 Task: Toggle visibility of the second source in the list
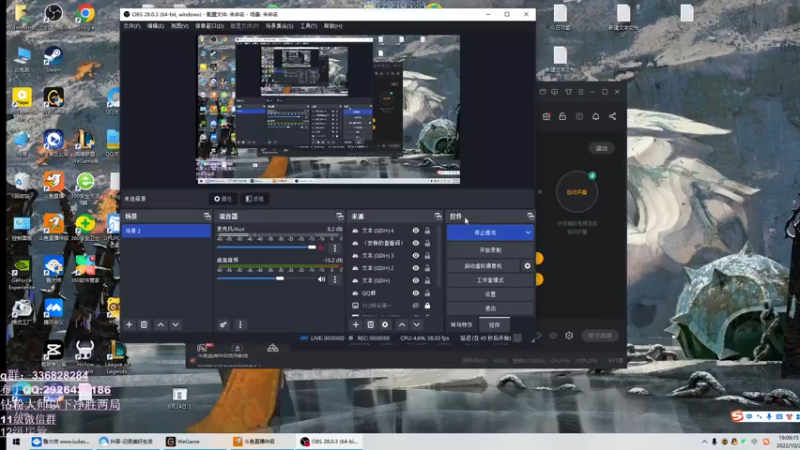click(416, 243)
